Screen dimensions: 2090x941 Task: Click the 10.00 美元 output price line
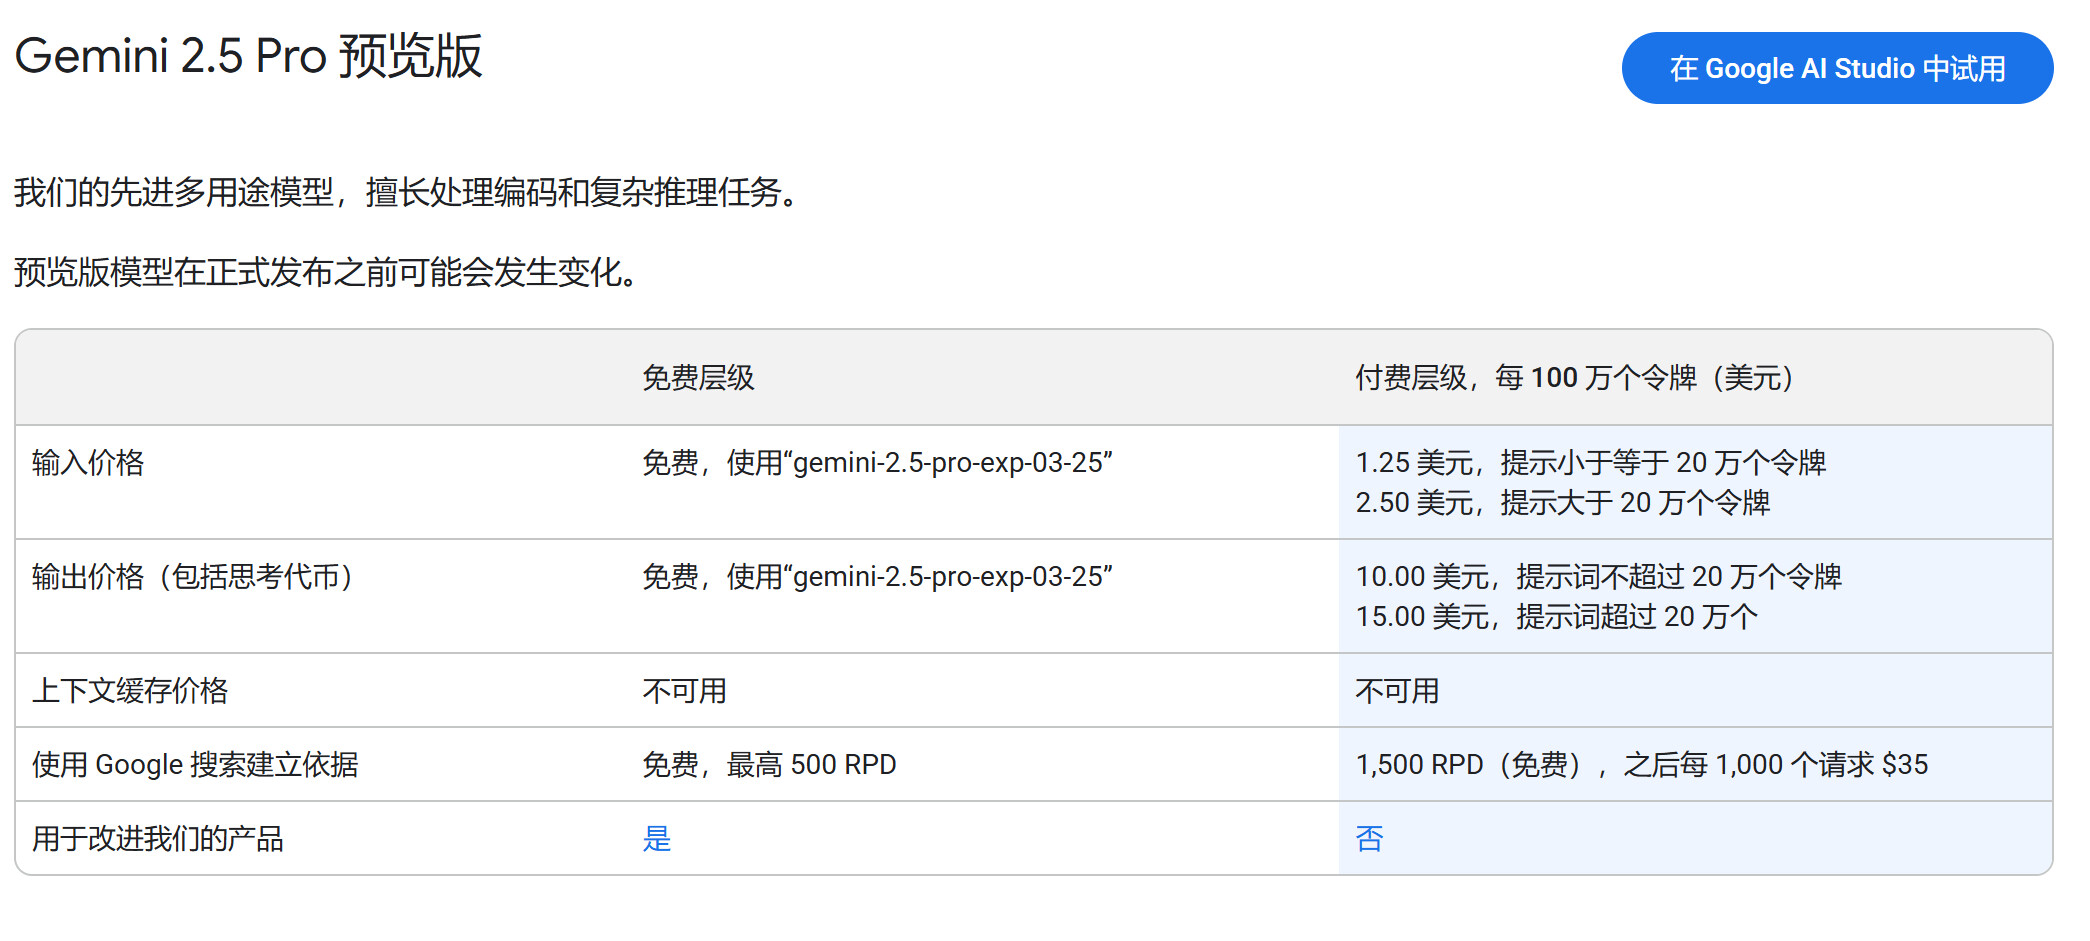coord(1598,577)
